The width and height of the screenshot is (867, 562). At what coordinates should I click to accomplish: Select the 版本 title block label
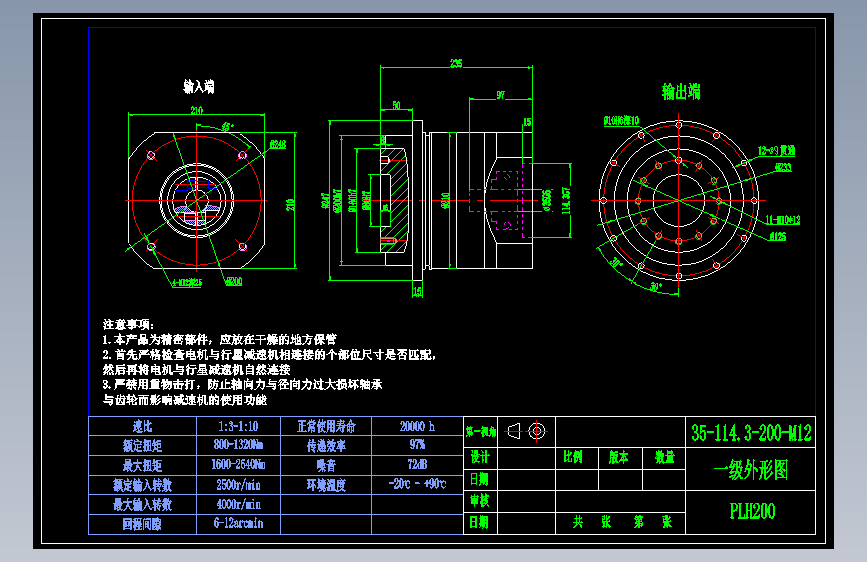(619, 457)
